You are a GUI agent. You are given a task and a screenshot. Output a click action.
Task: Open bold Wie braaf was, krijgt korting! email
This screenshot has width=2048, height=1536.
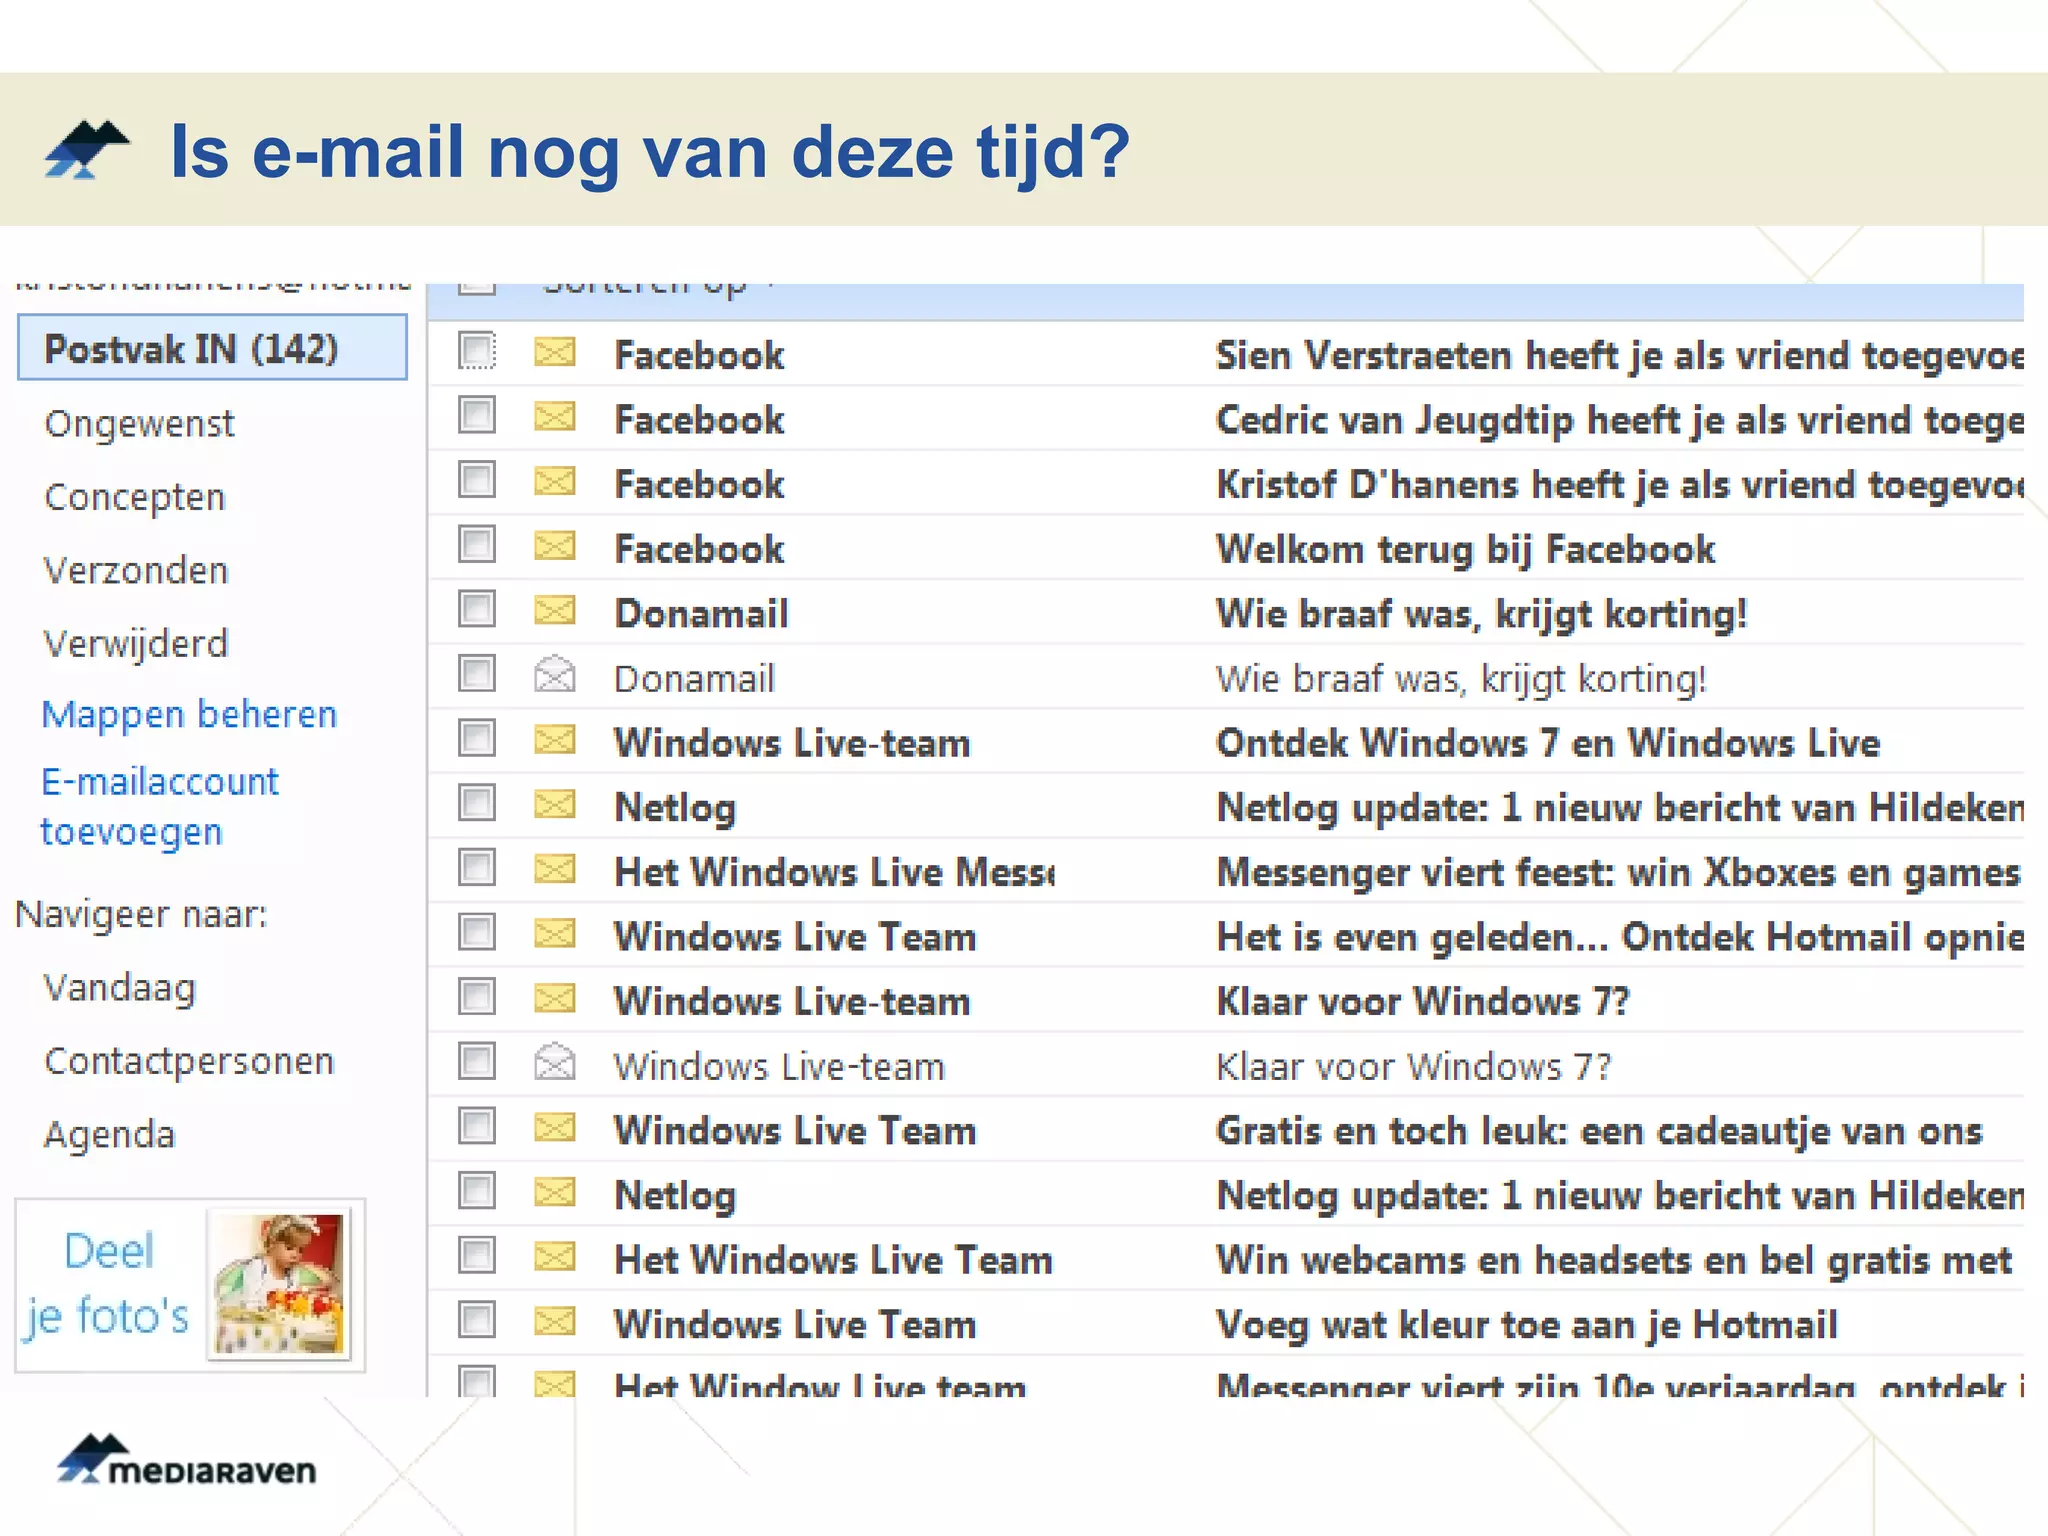tap(1481, 614)
